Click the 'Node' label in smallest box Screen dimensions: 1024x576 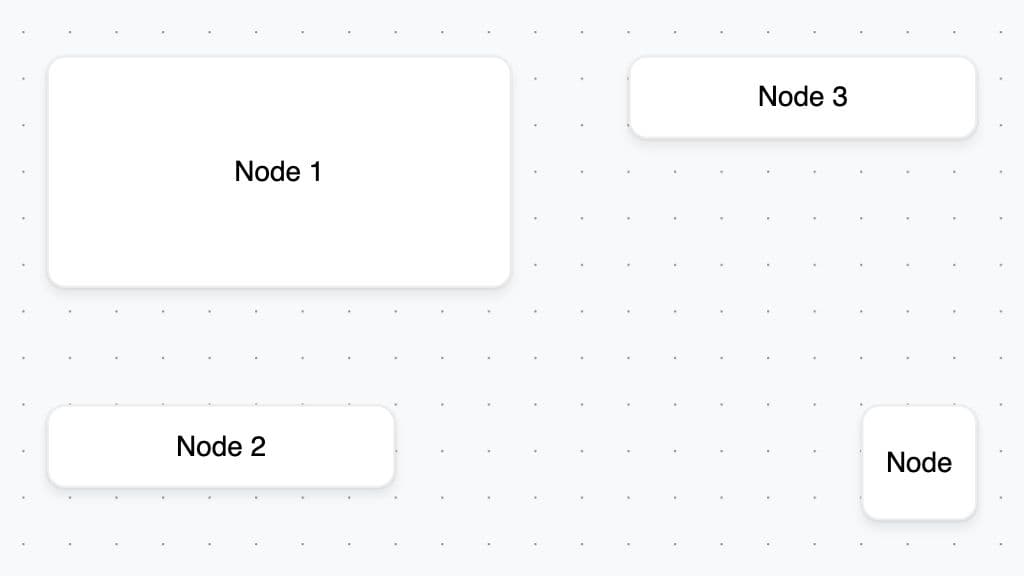pos(919,462)
